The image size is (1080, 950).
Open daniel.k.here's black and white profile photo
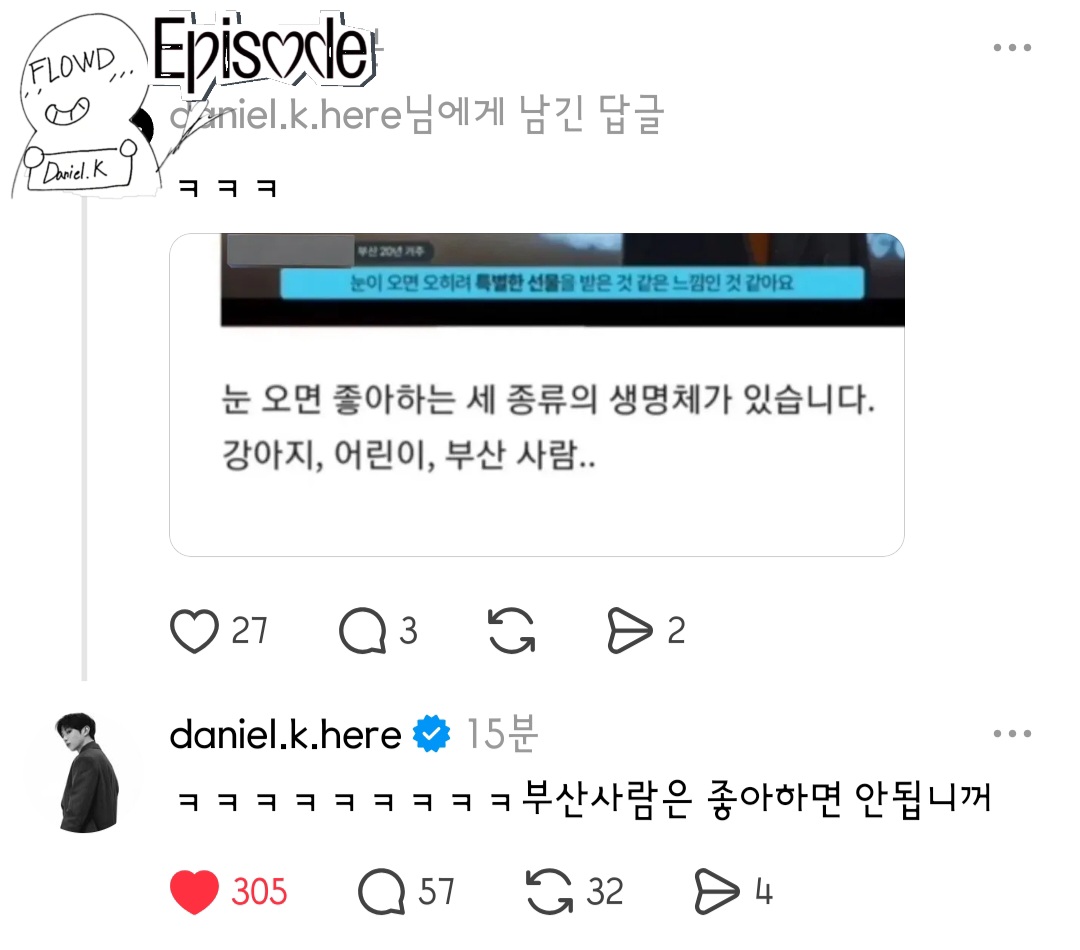87,772
